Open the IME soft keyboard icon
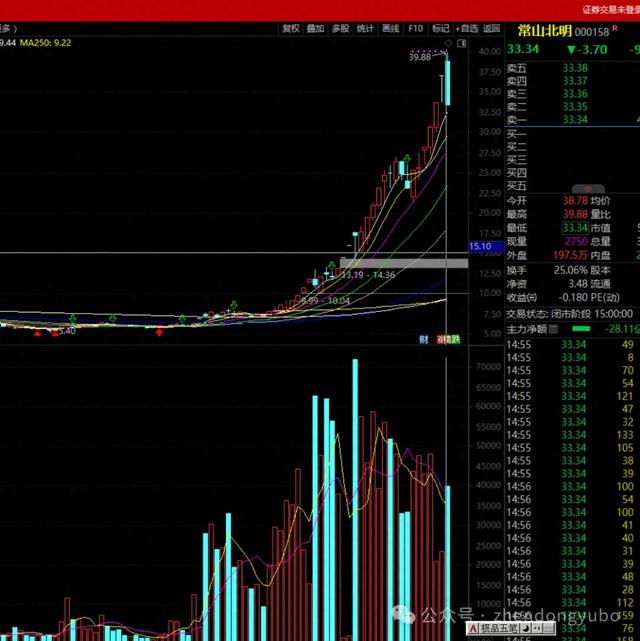The image size is (640, 641). coord(549,628)
